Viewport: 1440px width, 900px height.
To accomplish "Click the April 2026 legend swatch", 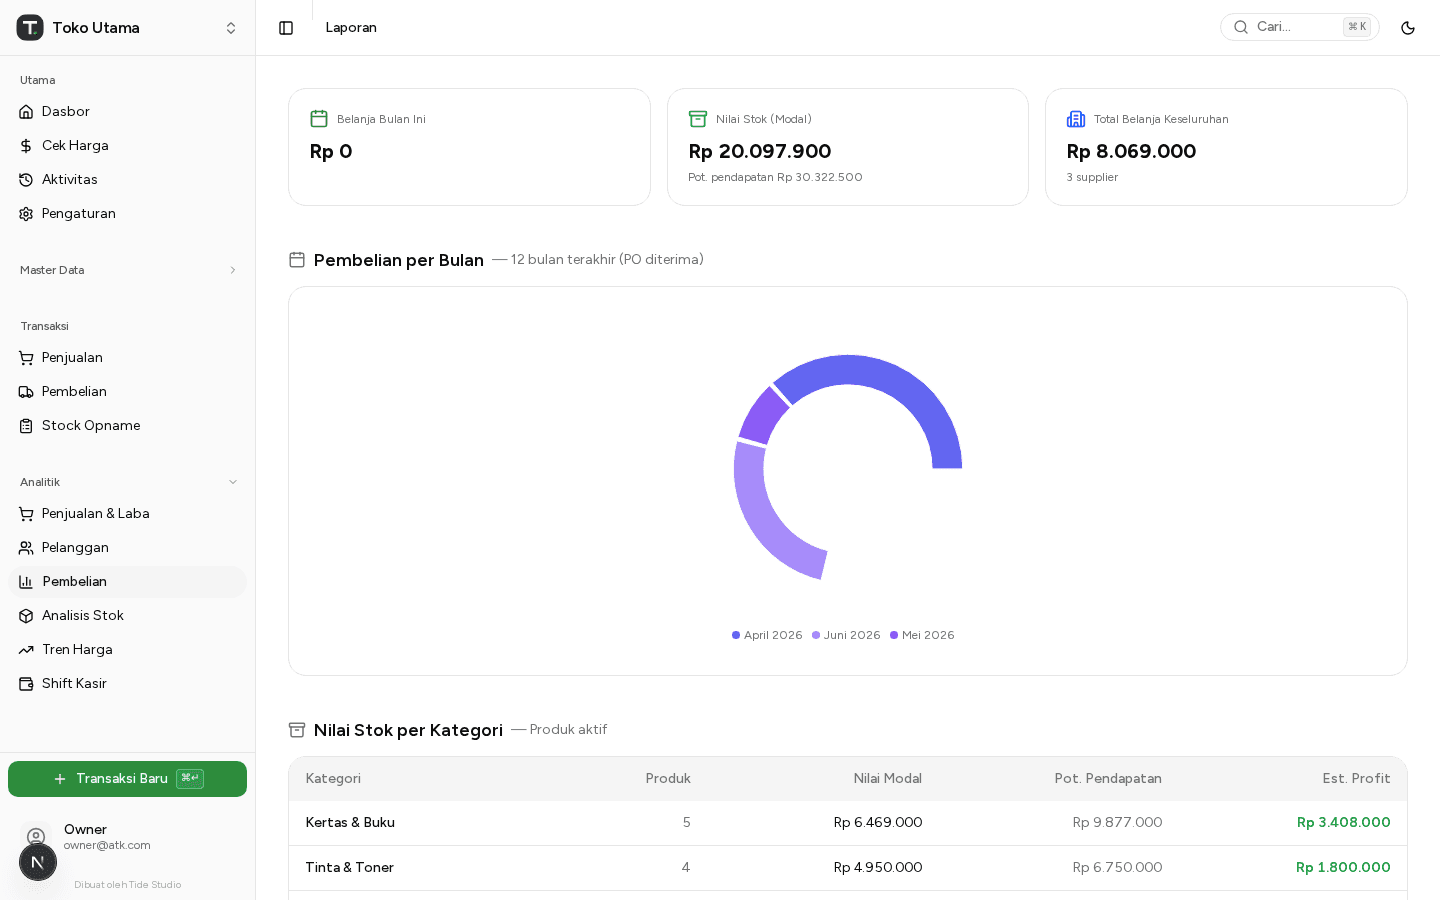I will (x=736, y=635).
